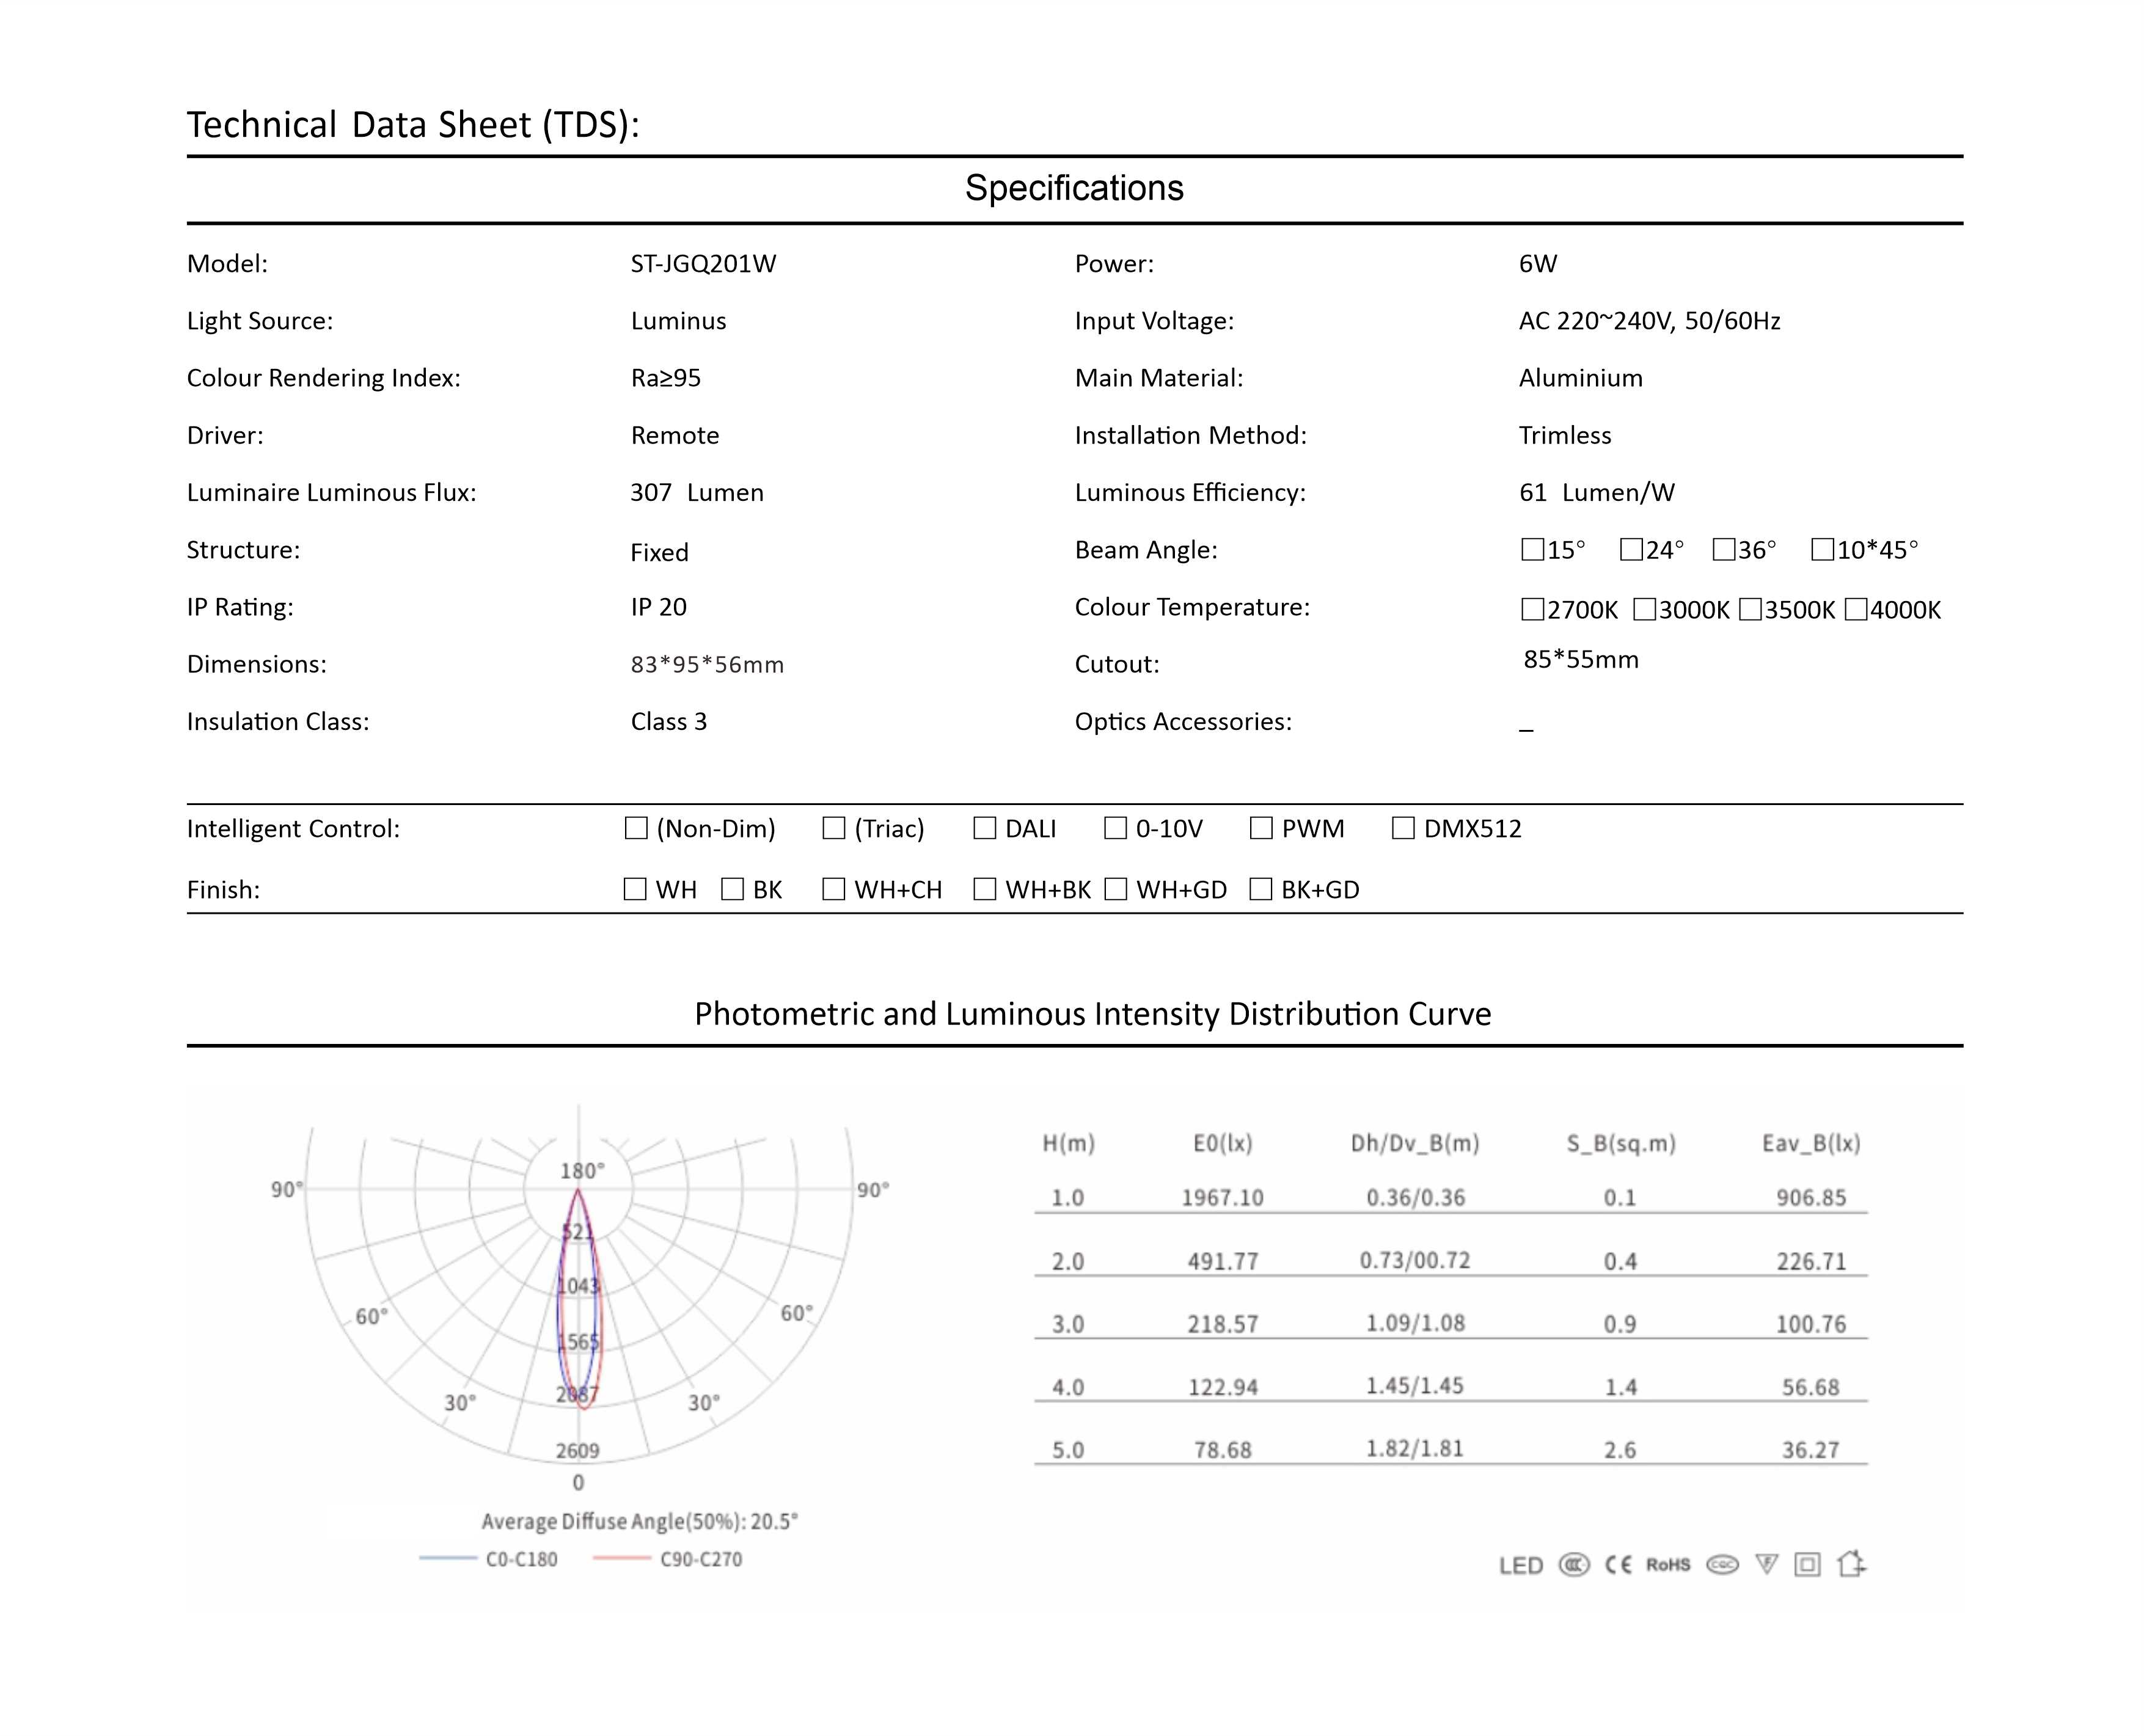Enable the Non-Dim control checkbox
The image size is (2144, 1736).
[x=636, y=828]
